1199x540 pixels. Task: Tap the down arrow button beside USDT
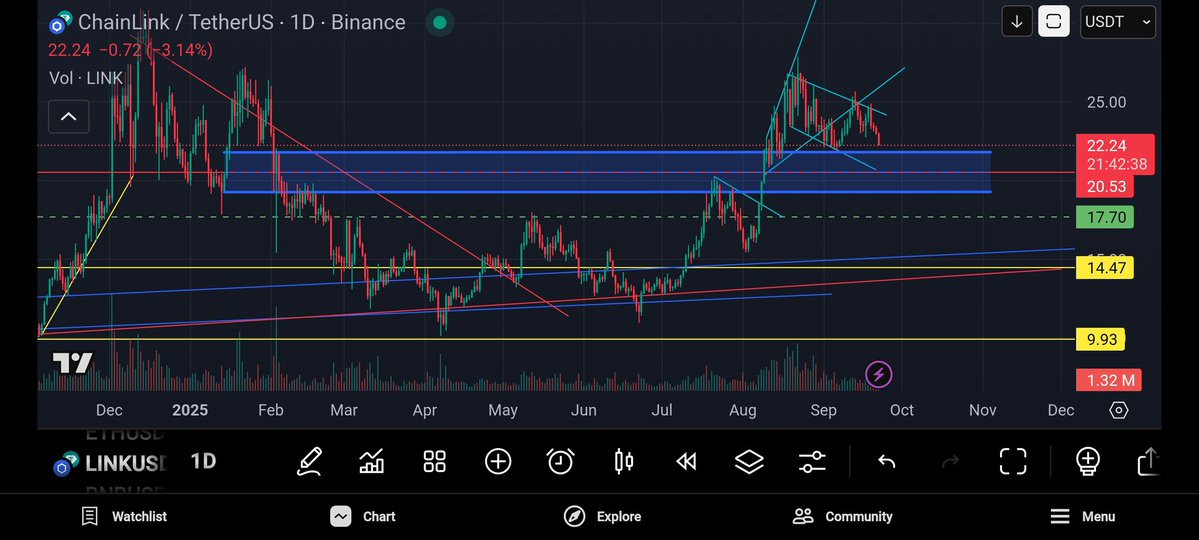(x=1017, y=21)
